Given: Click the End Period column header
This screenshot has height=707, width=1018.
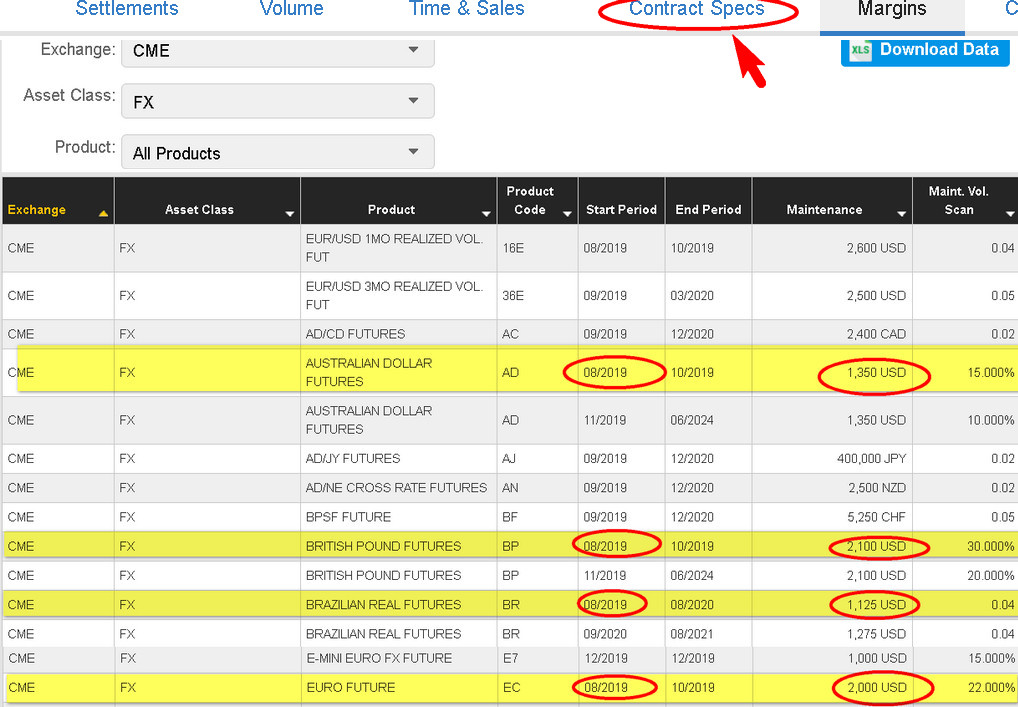Looking at the screenshot, I should [708, 201].
